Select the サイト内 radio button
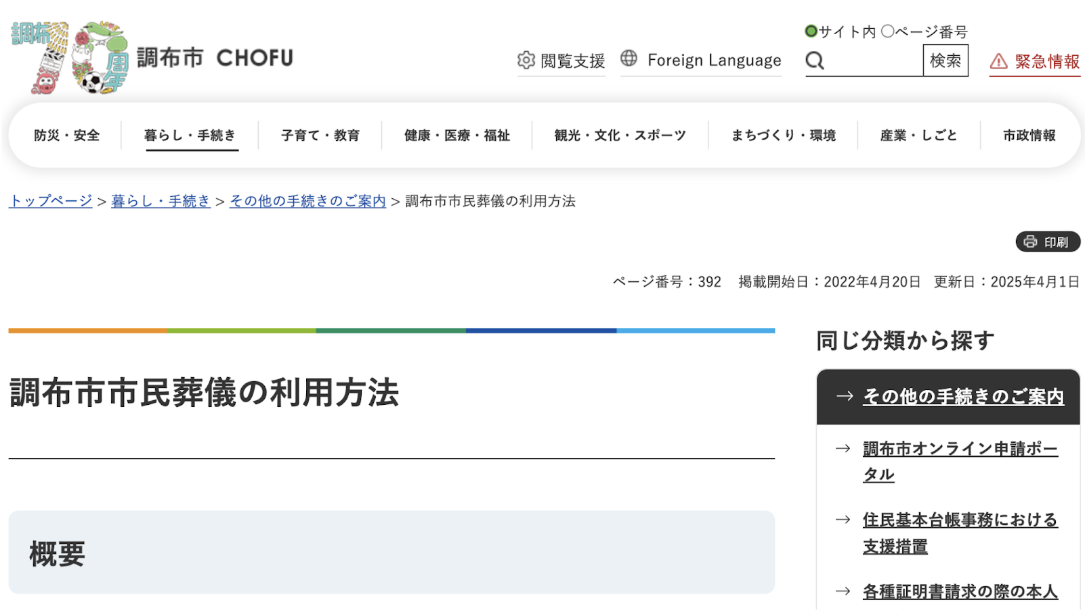Viewport: 1092px width, 614px height. pyautogui.click(x=811, y=32)
